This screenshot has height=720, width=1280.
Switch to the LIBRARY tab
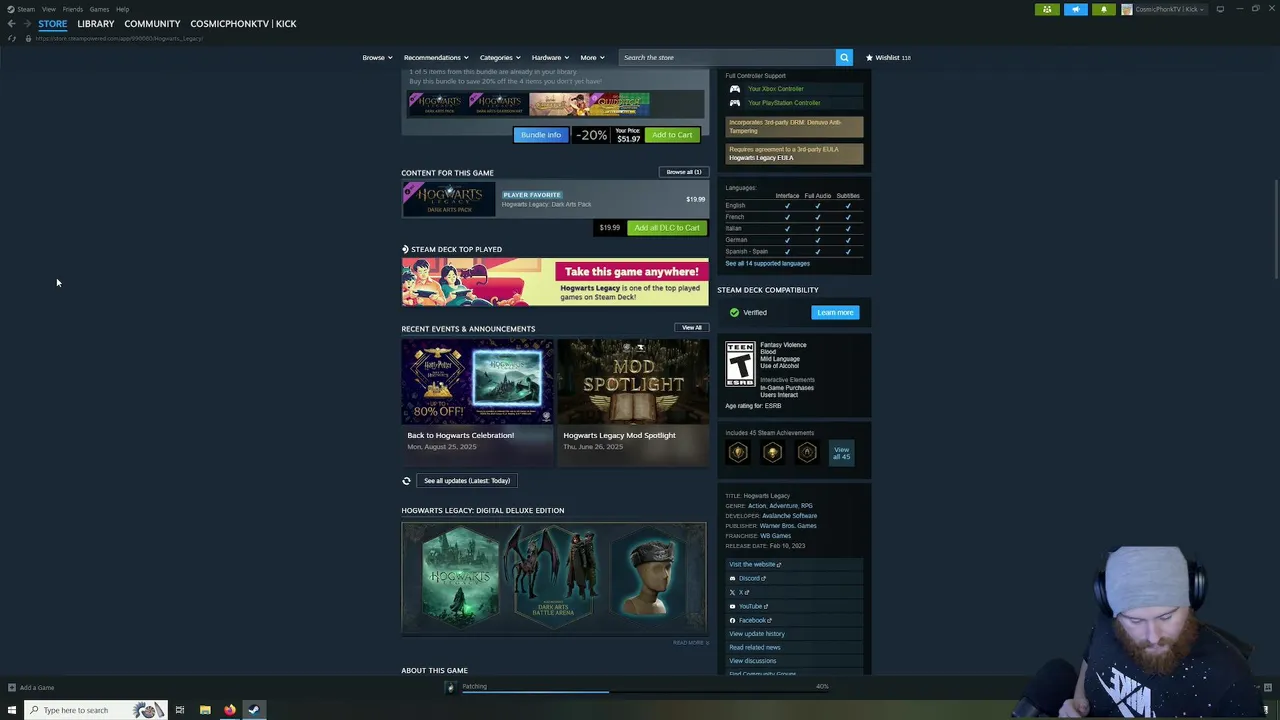pos(96,23)
